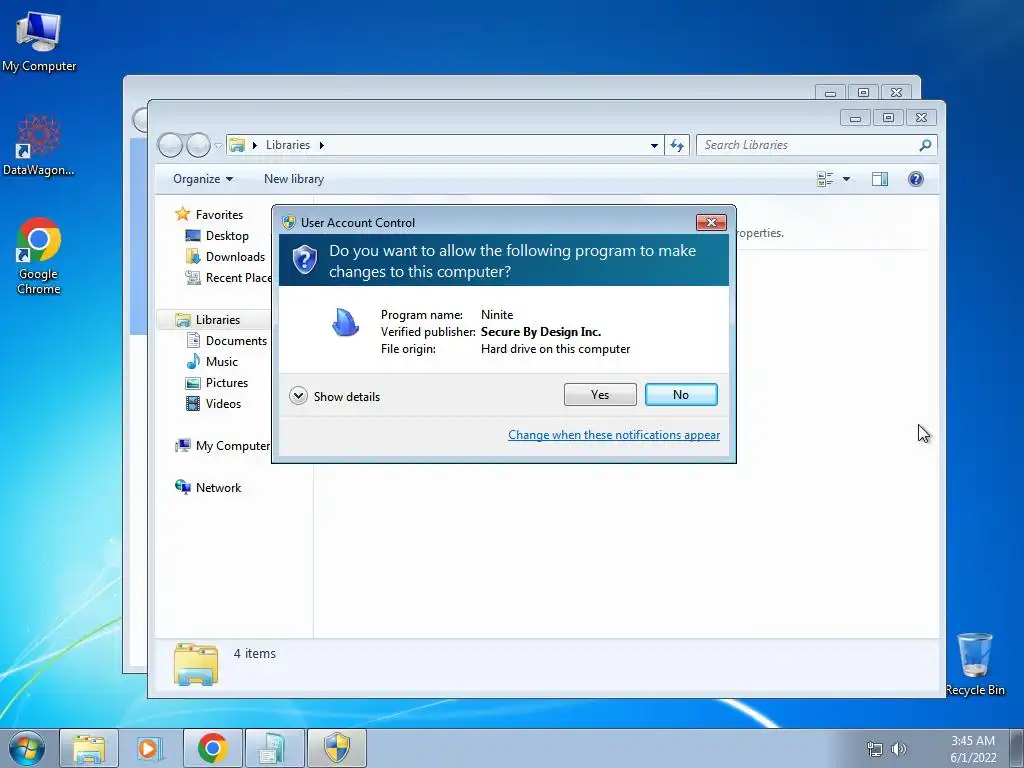
Task: Select Desktop under Favorites
Action: [x=227, y=236]
